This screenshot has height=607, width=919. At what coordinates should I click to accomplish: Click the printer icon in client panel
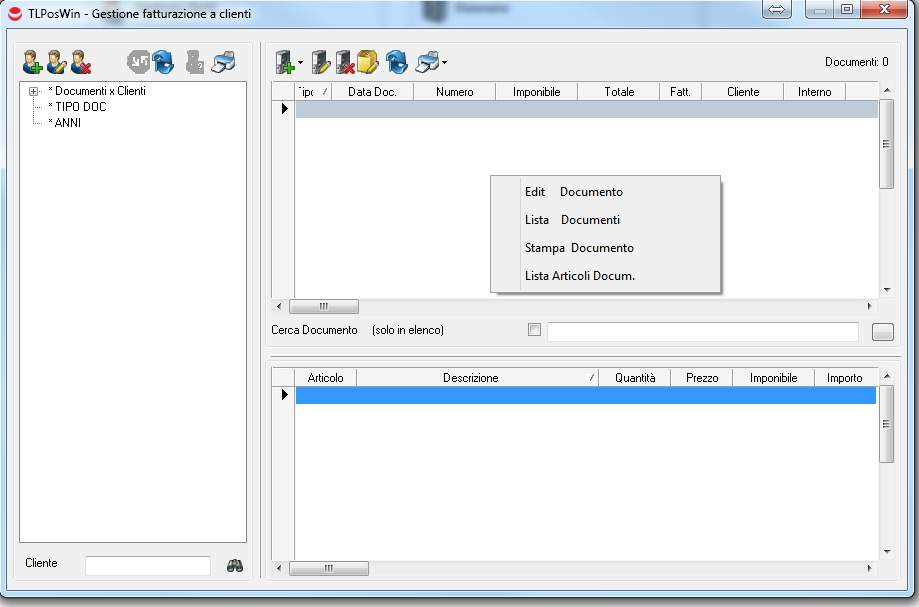tap(224, 63)
